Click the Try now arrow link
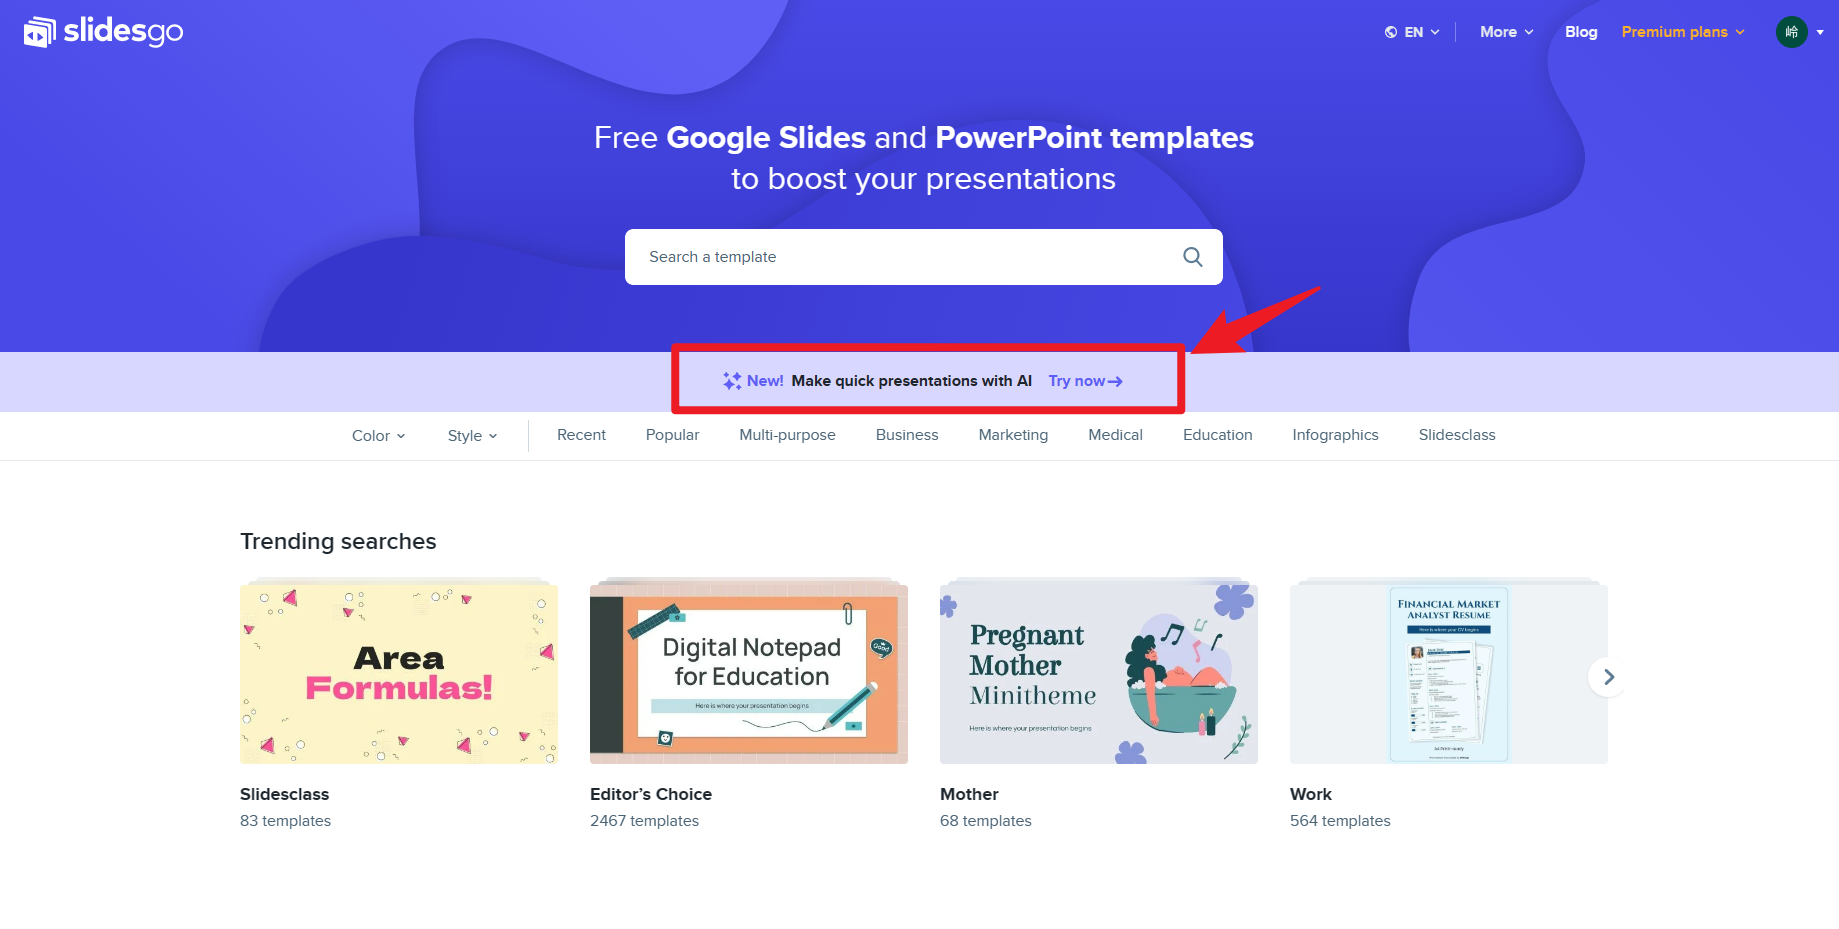1839x929 pixels. [1085, 381]
